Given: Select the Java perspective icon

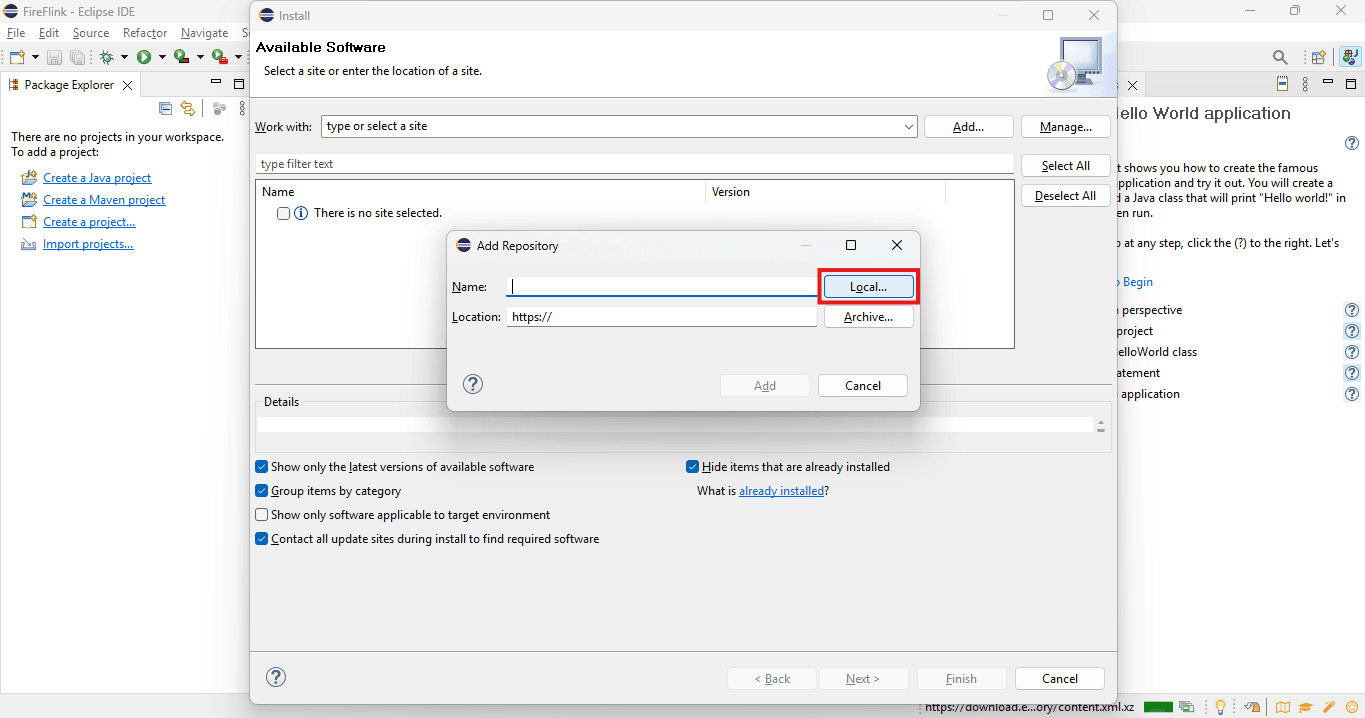Looking at the screenshot, I should click(x=1348, y=57).
